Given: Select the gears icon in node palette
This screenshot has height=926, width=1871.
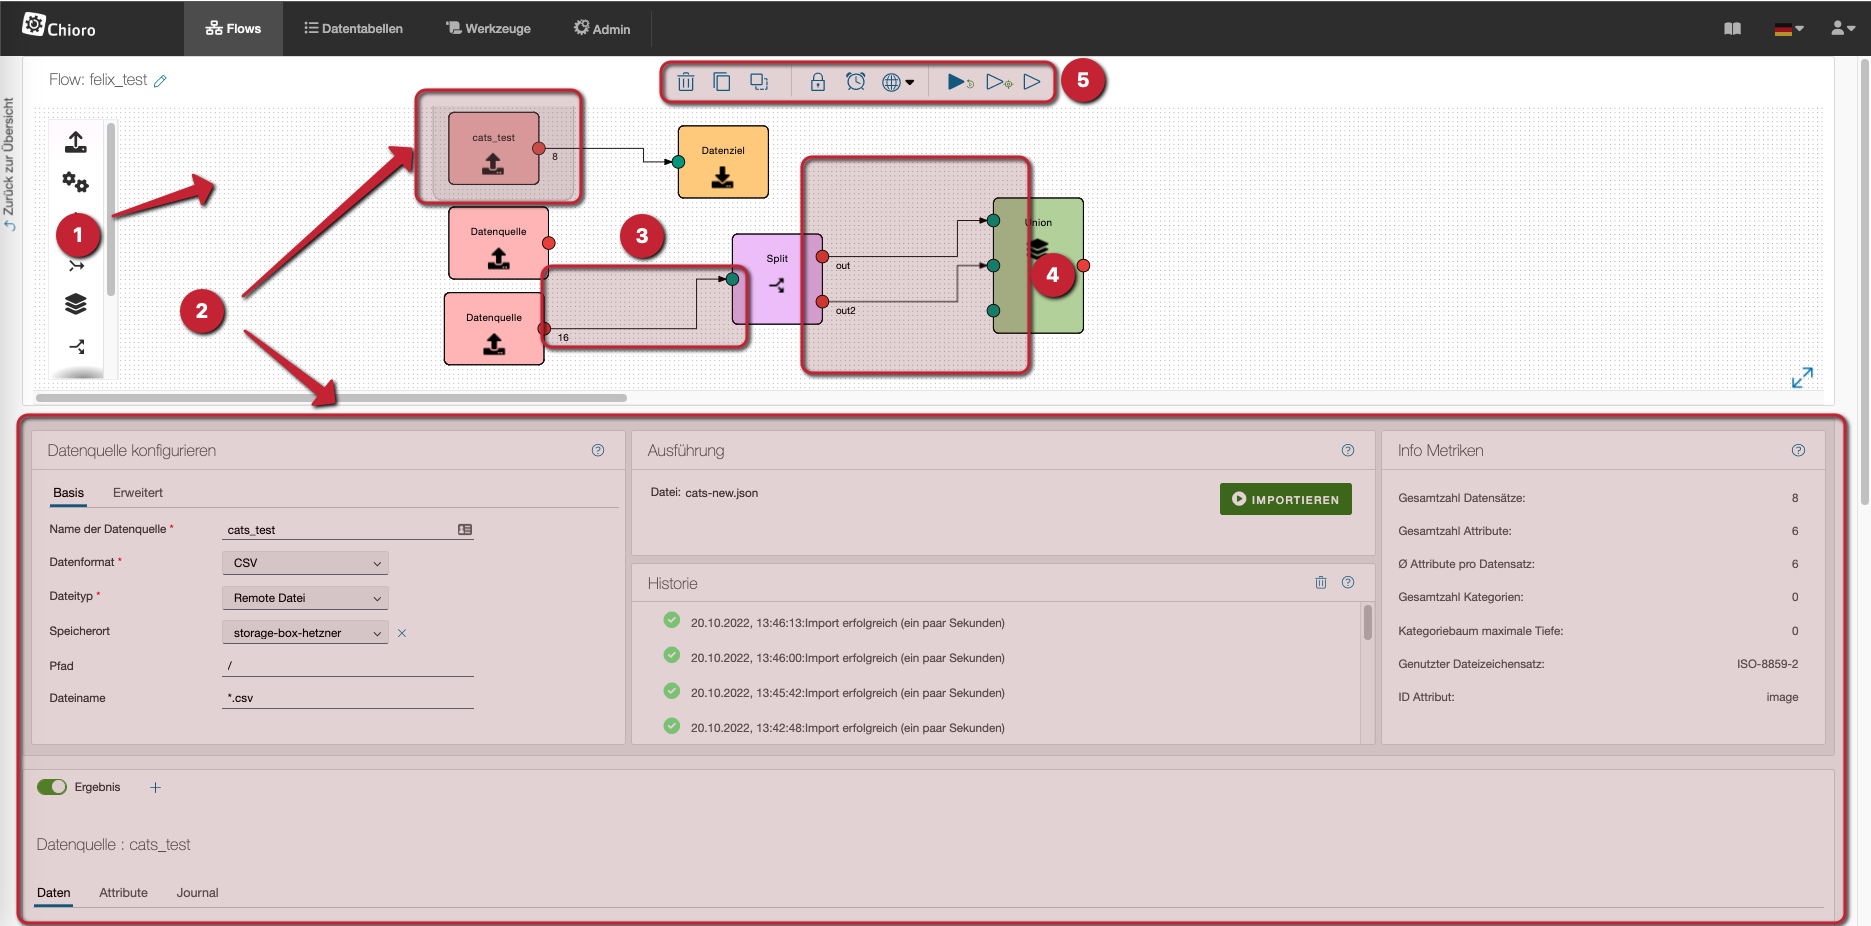Looking at the screenshot, I should [x=76, y=183].
